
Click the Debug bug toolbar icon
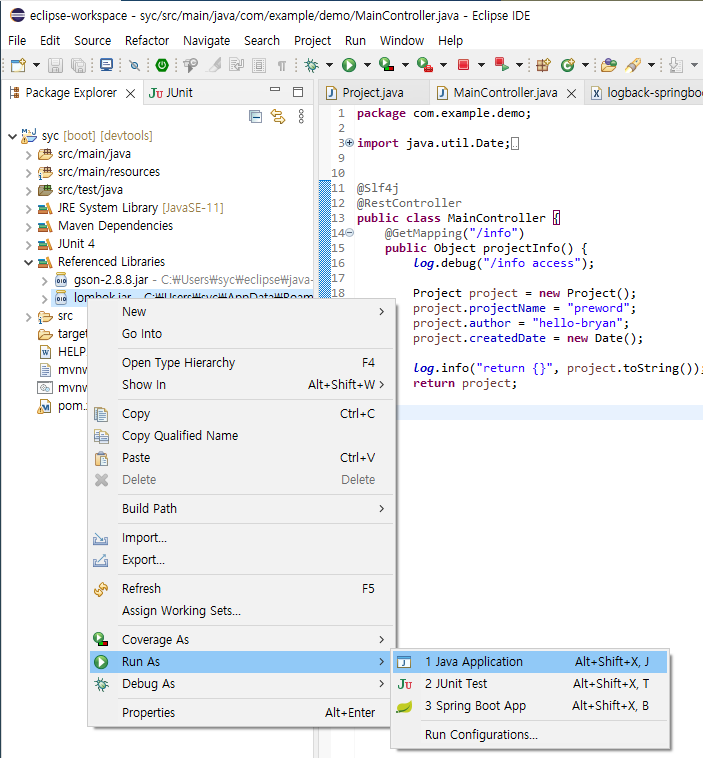coord(312,65)
